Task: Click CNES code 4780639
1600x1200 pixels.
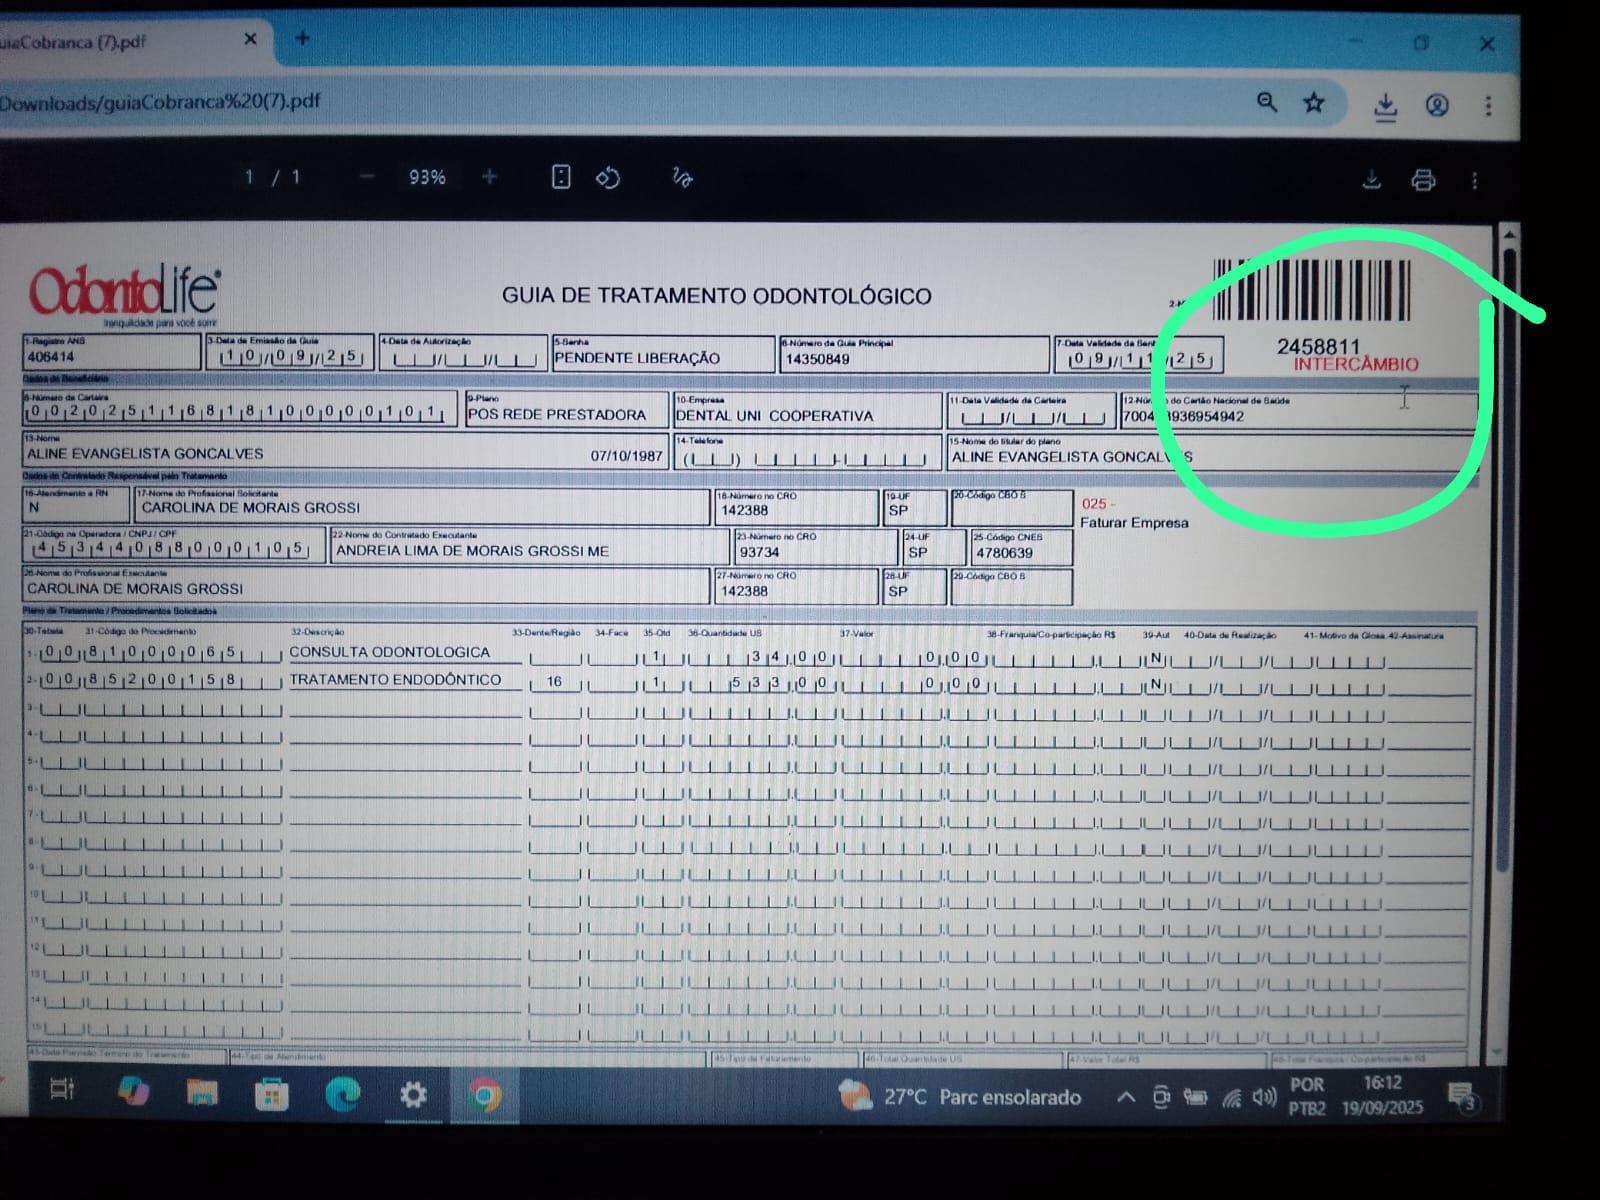Action: tap(1004, 553)
